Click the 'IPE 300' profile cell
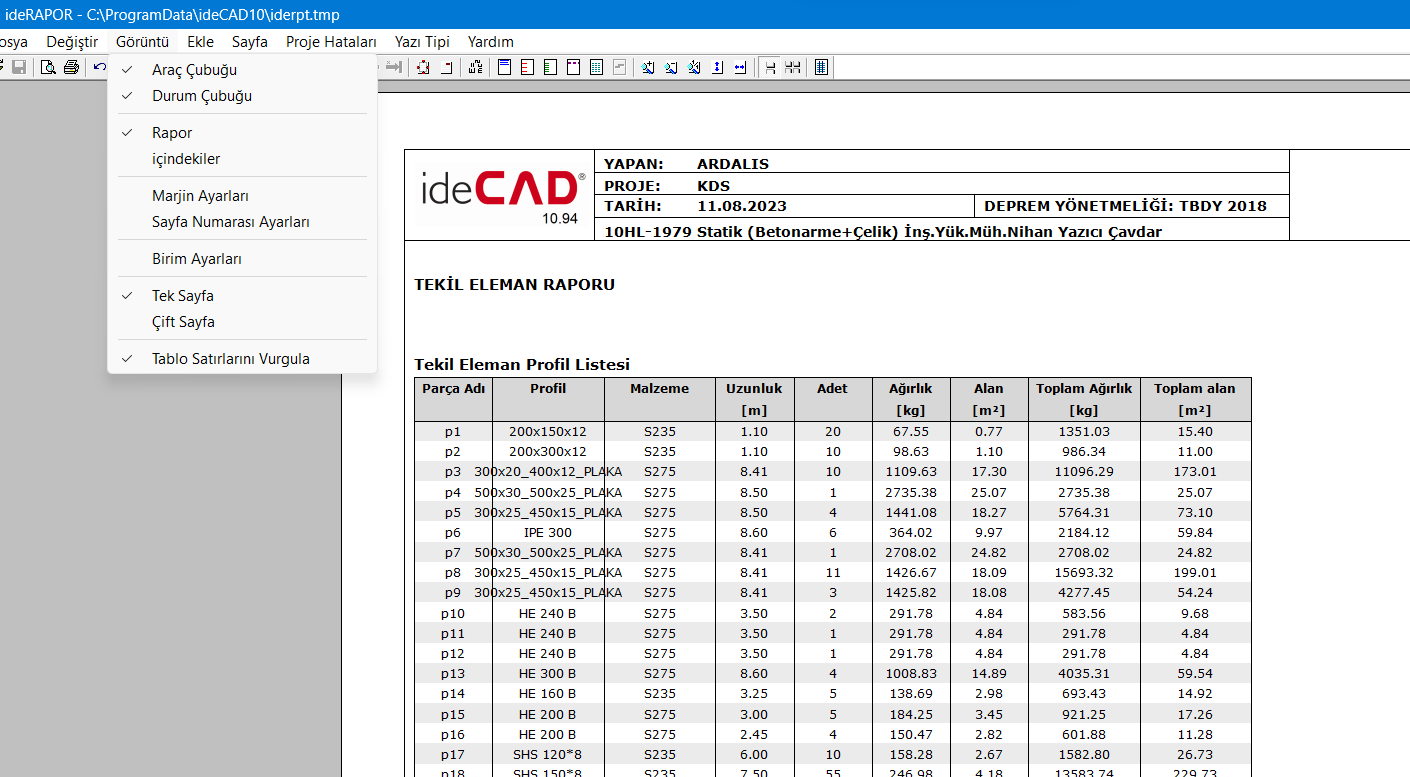The height and width of the screenshot is (777, 1410). click(548, 533)
